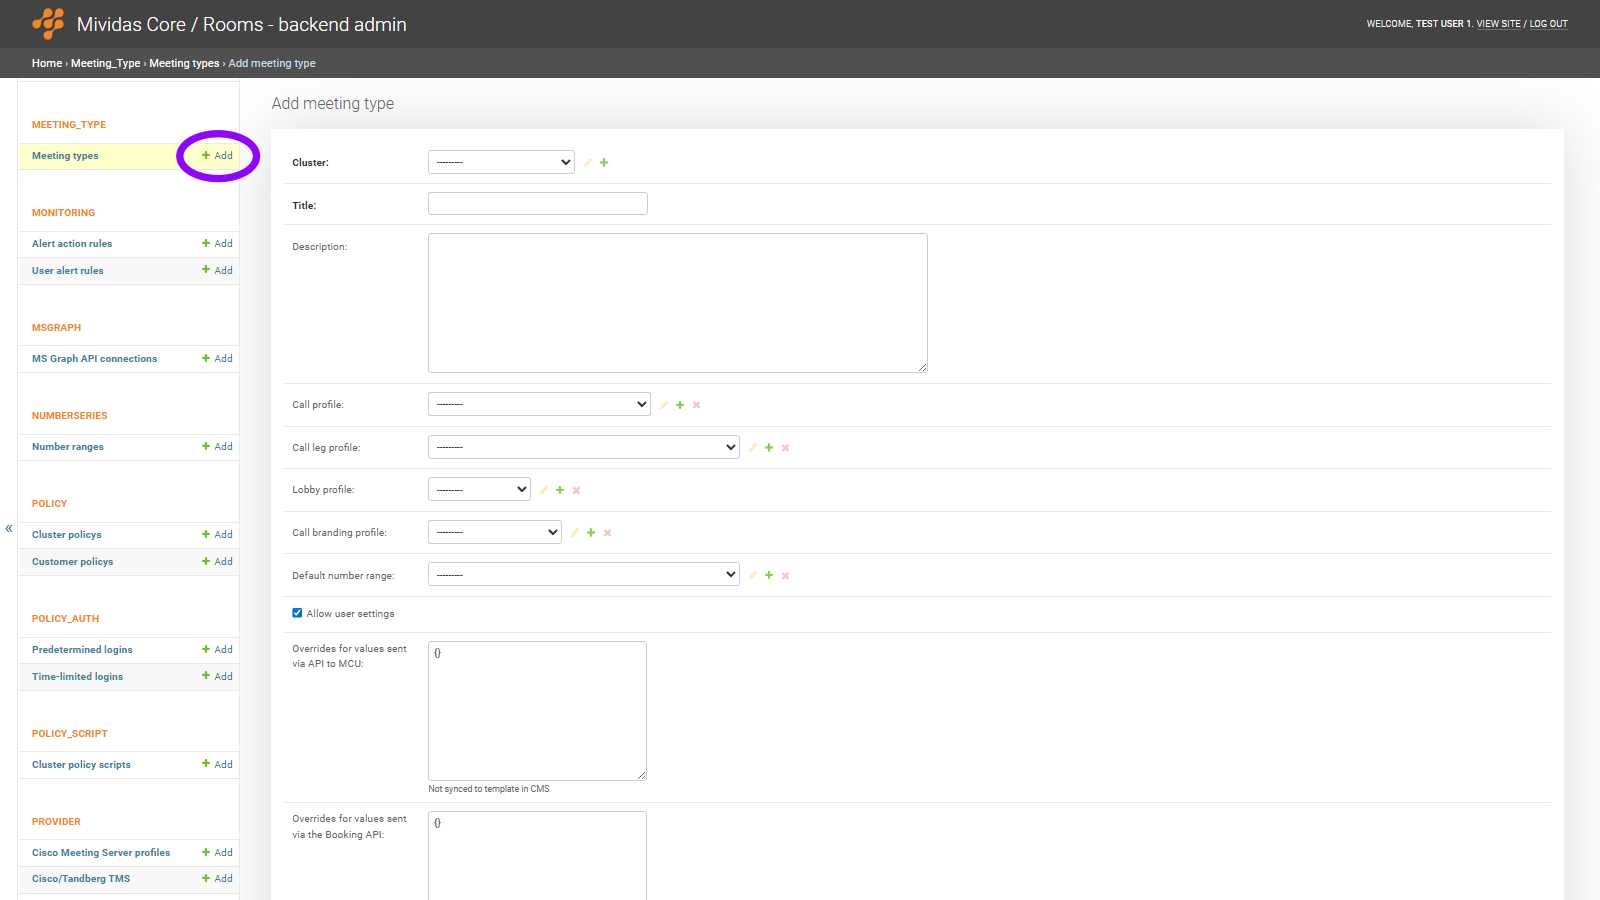Click add icon next to Call branding profile
The height and width of the screenshot is (900, 1600).
[591, 533]
